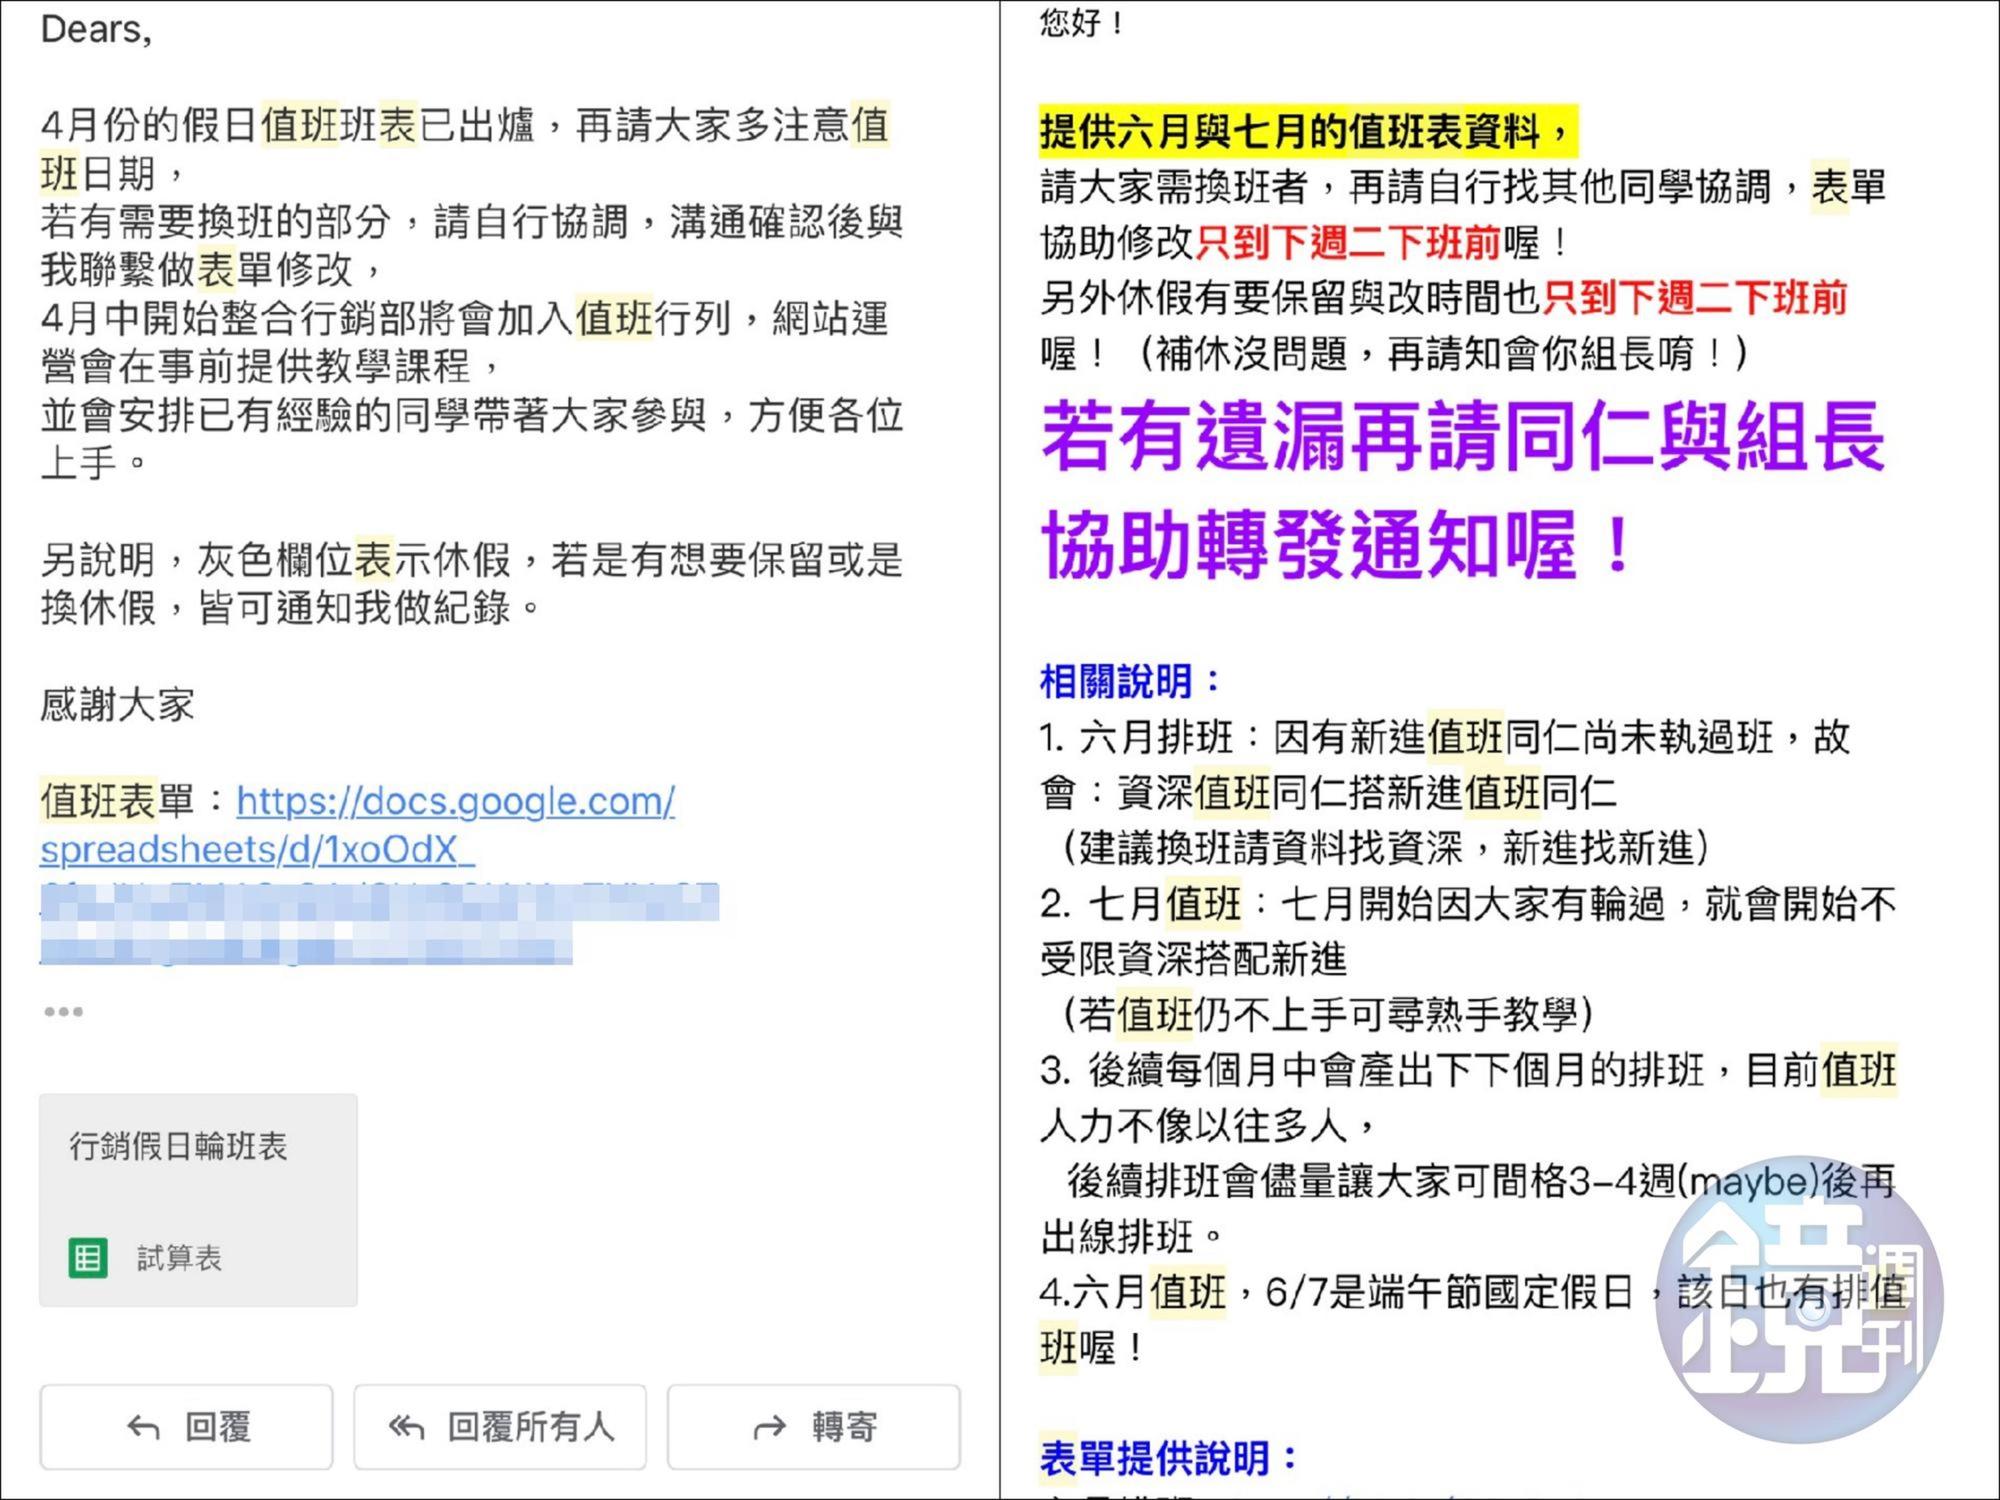Click the 您好！ greeting text
This screenshot has height=1500, width=2000.
pos(1082,22)
